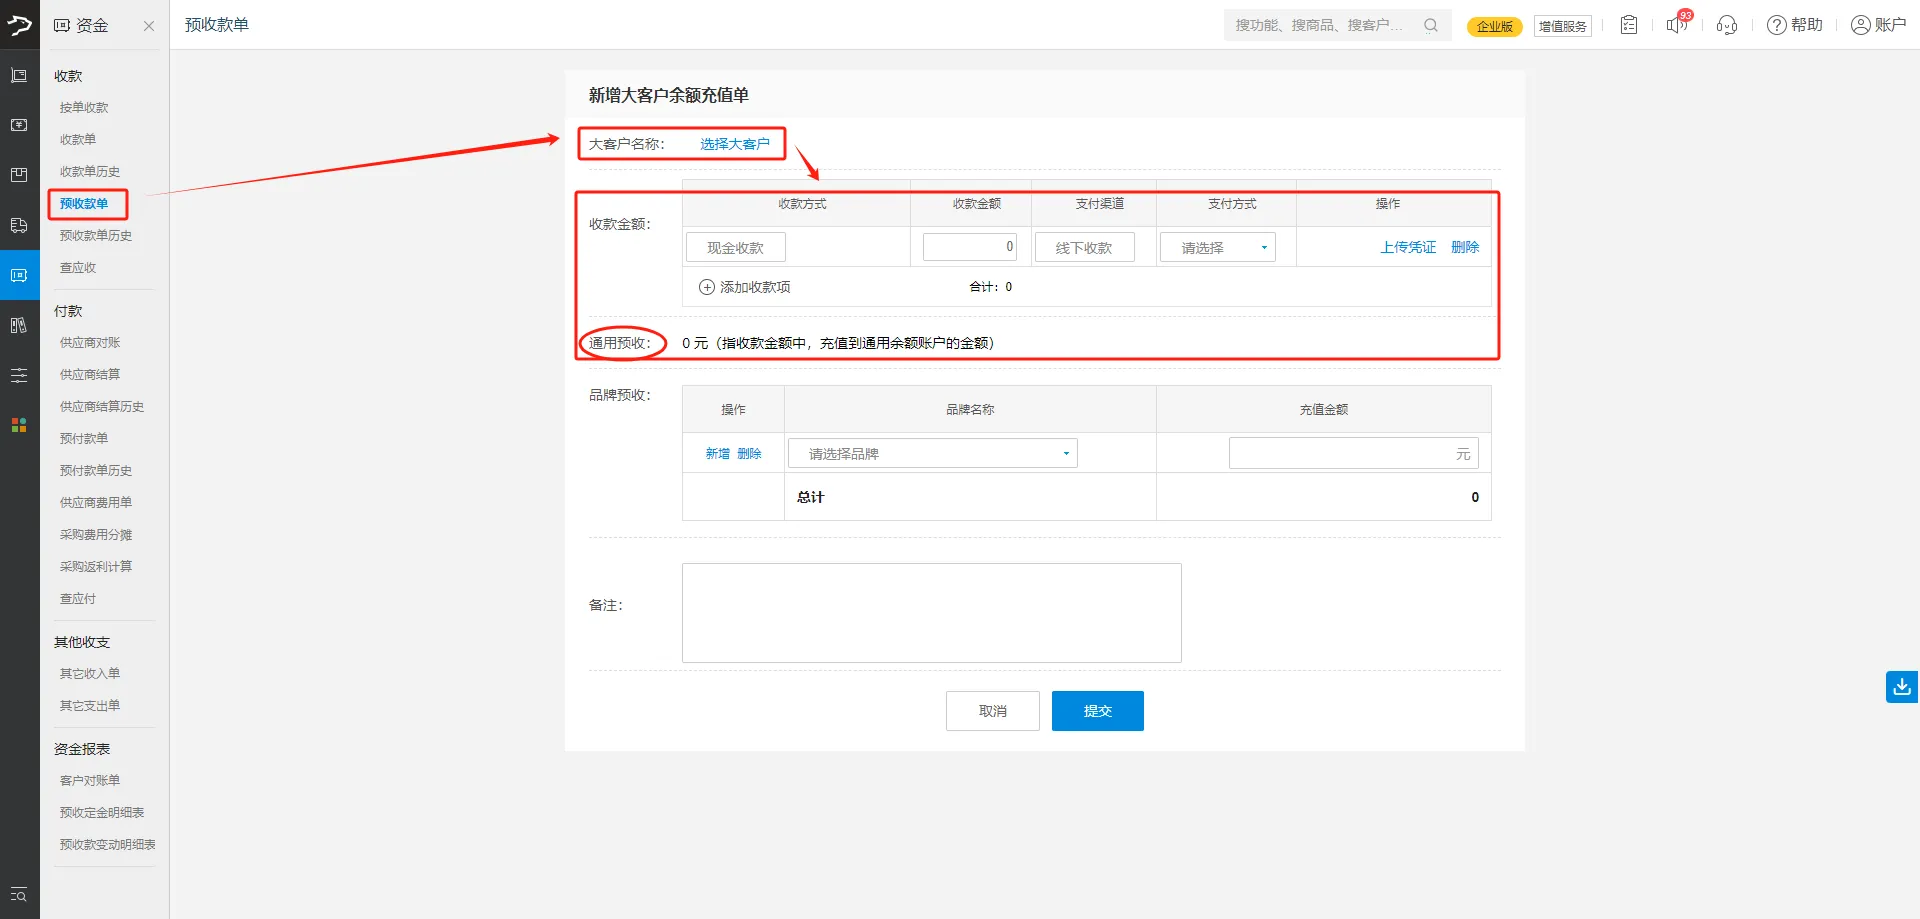Click the sliders settings icon in left sidebar
This screenshot has height=919, width=1920.
pyautogui.click(x=19, y=375)
